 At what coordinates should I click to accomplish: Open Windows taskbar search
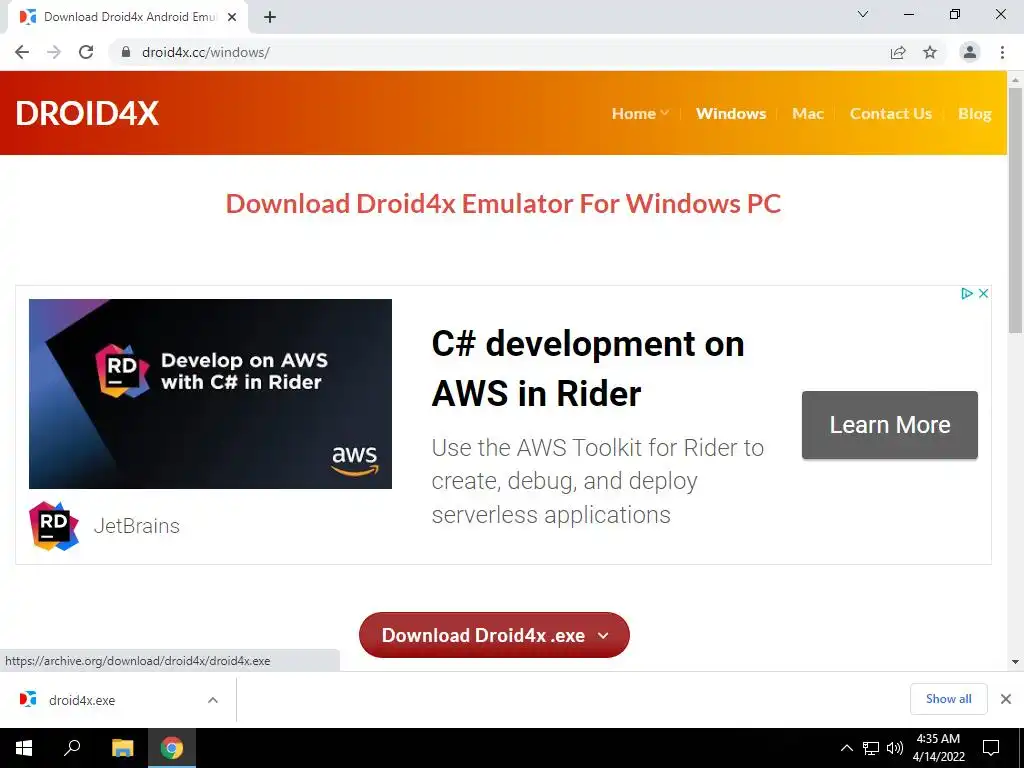click(72, 748)
